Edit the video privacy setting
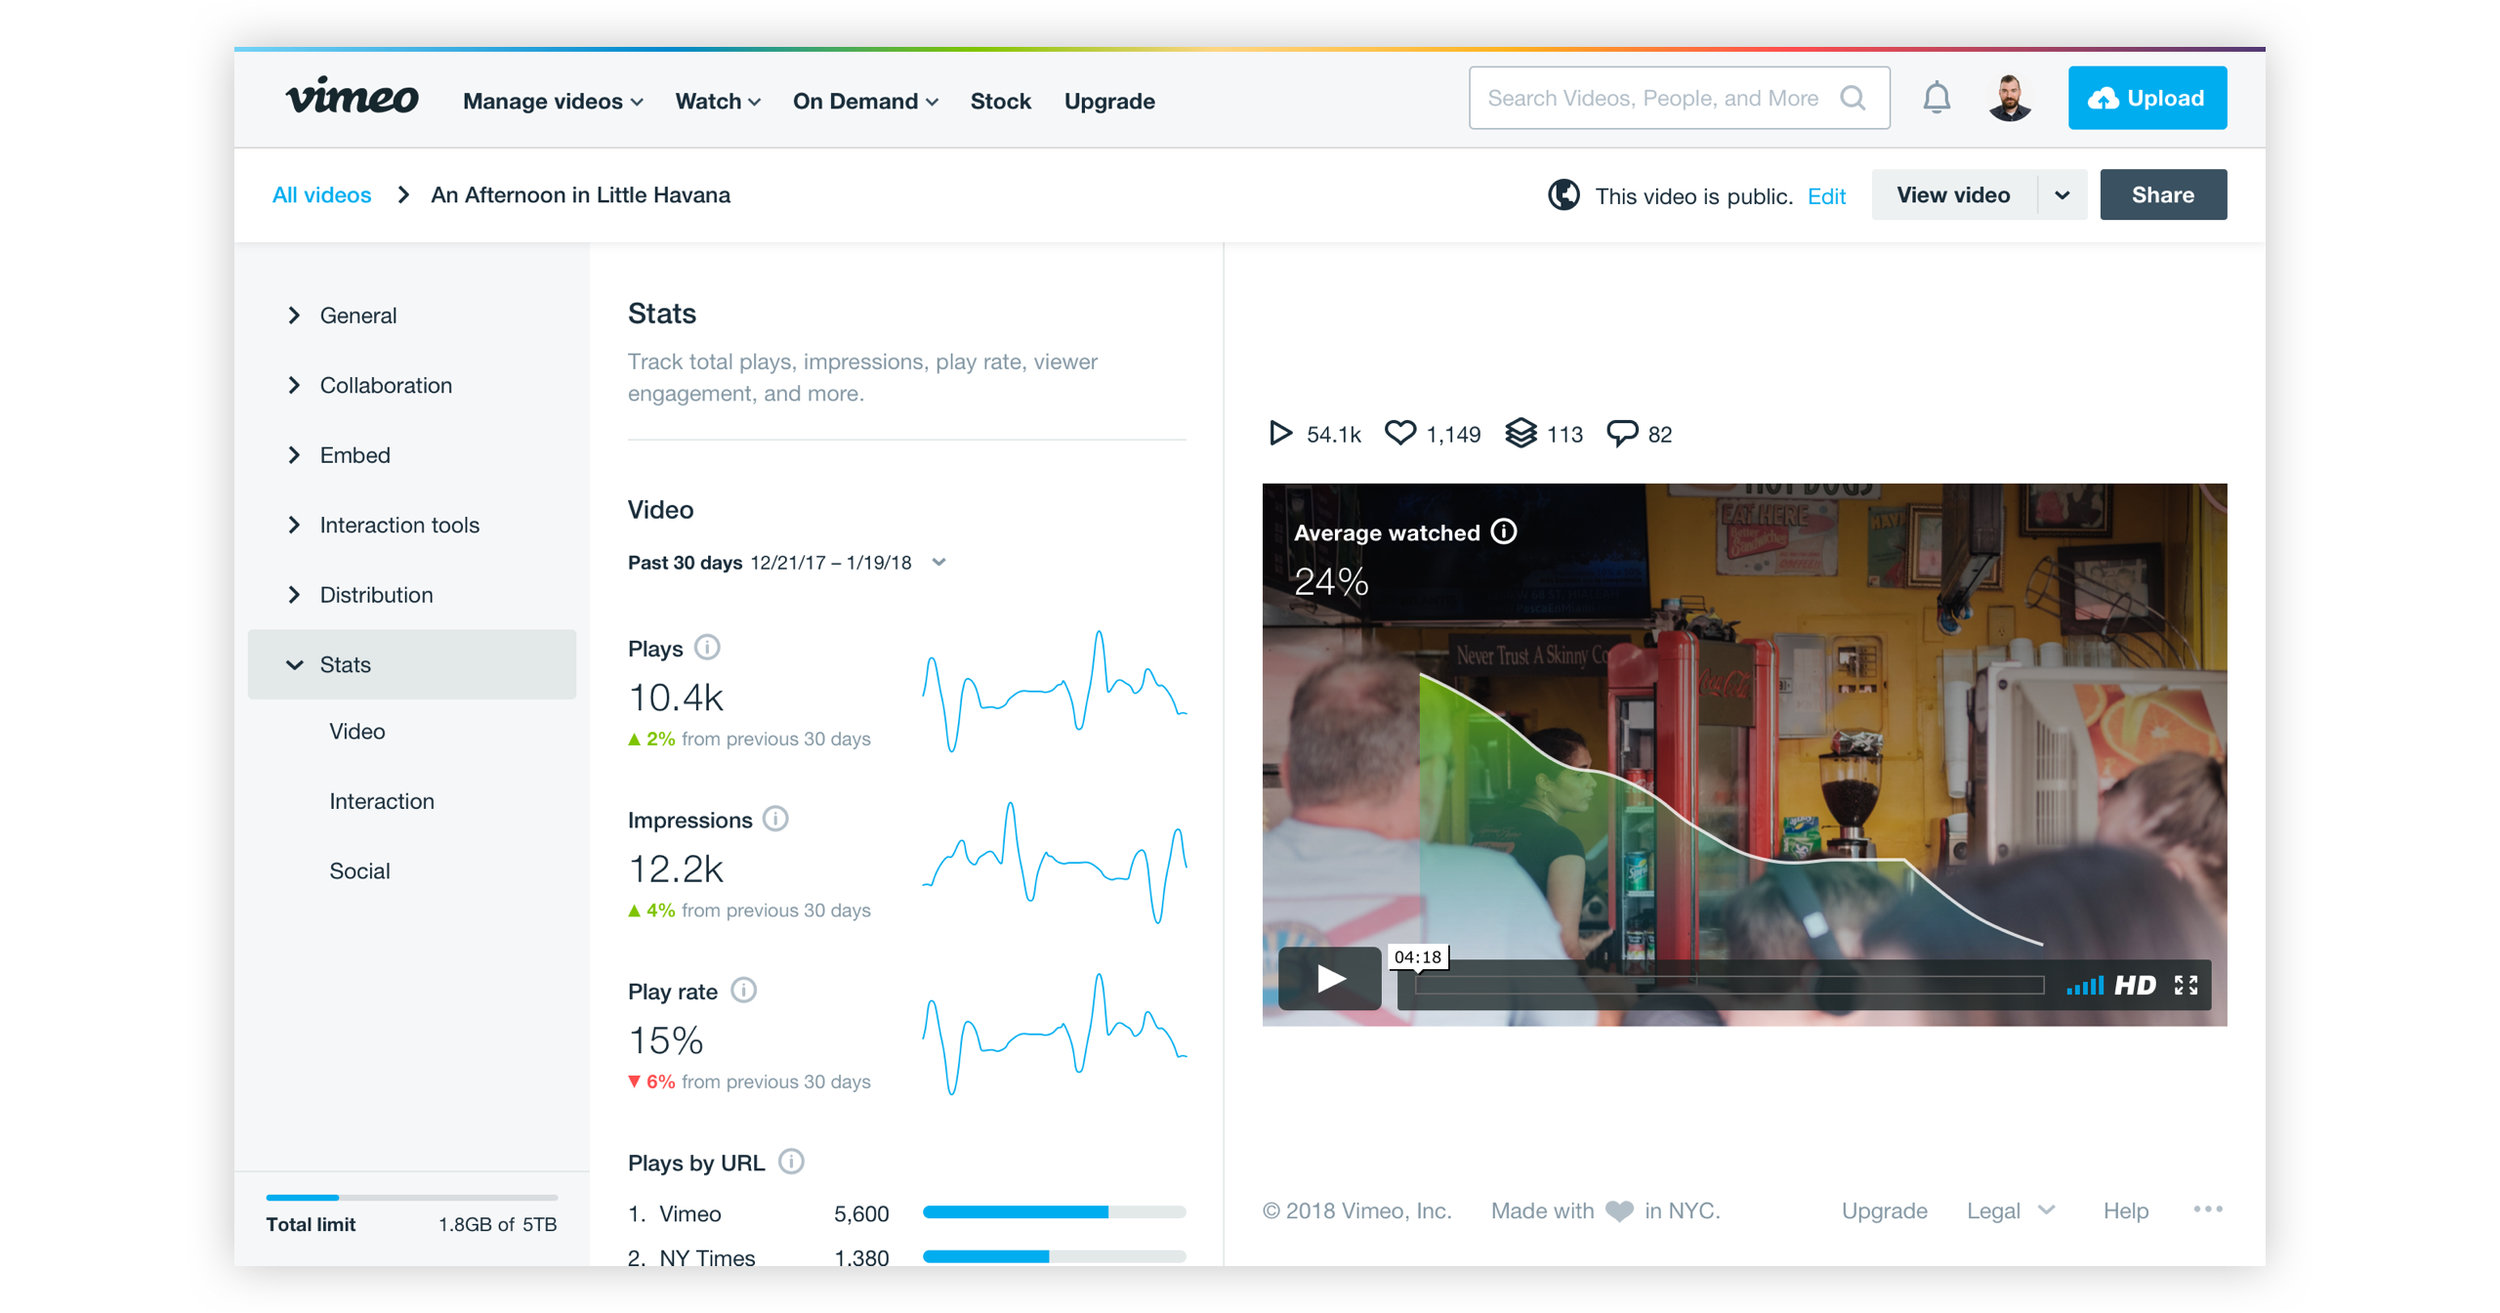Viewport: 2500px width, 1313px height. tap(1826, 196)
